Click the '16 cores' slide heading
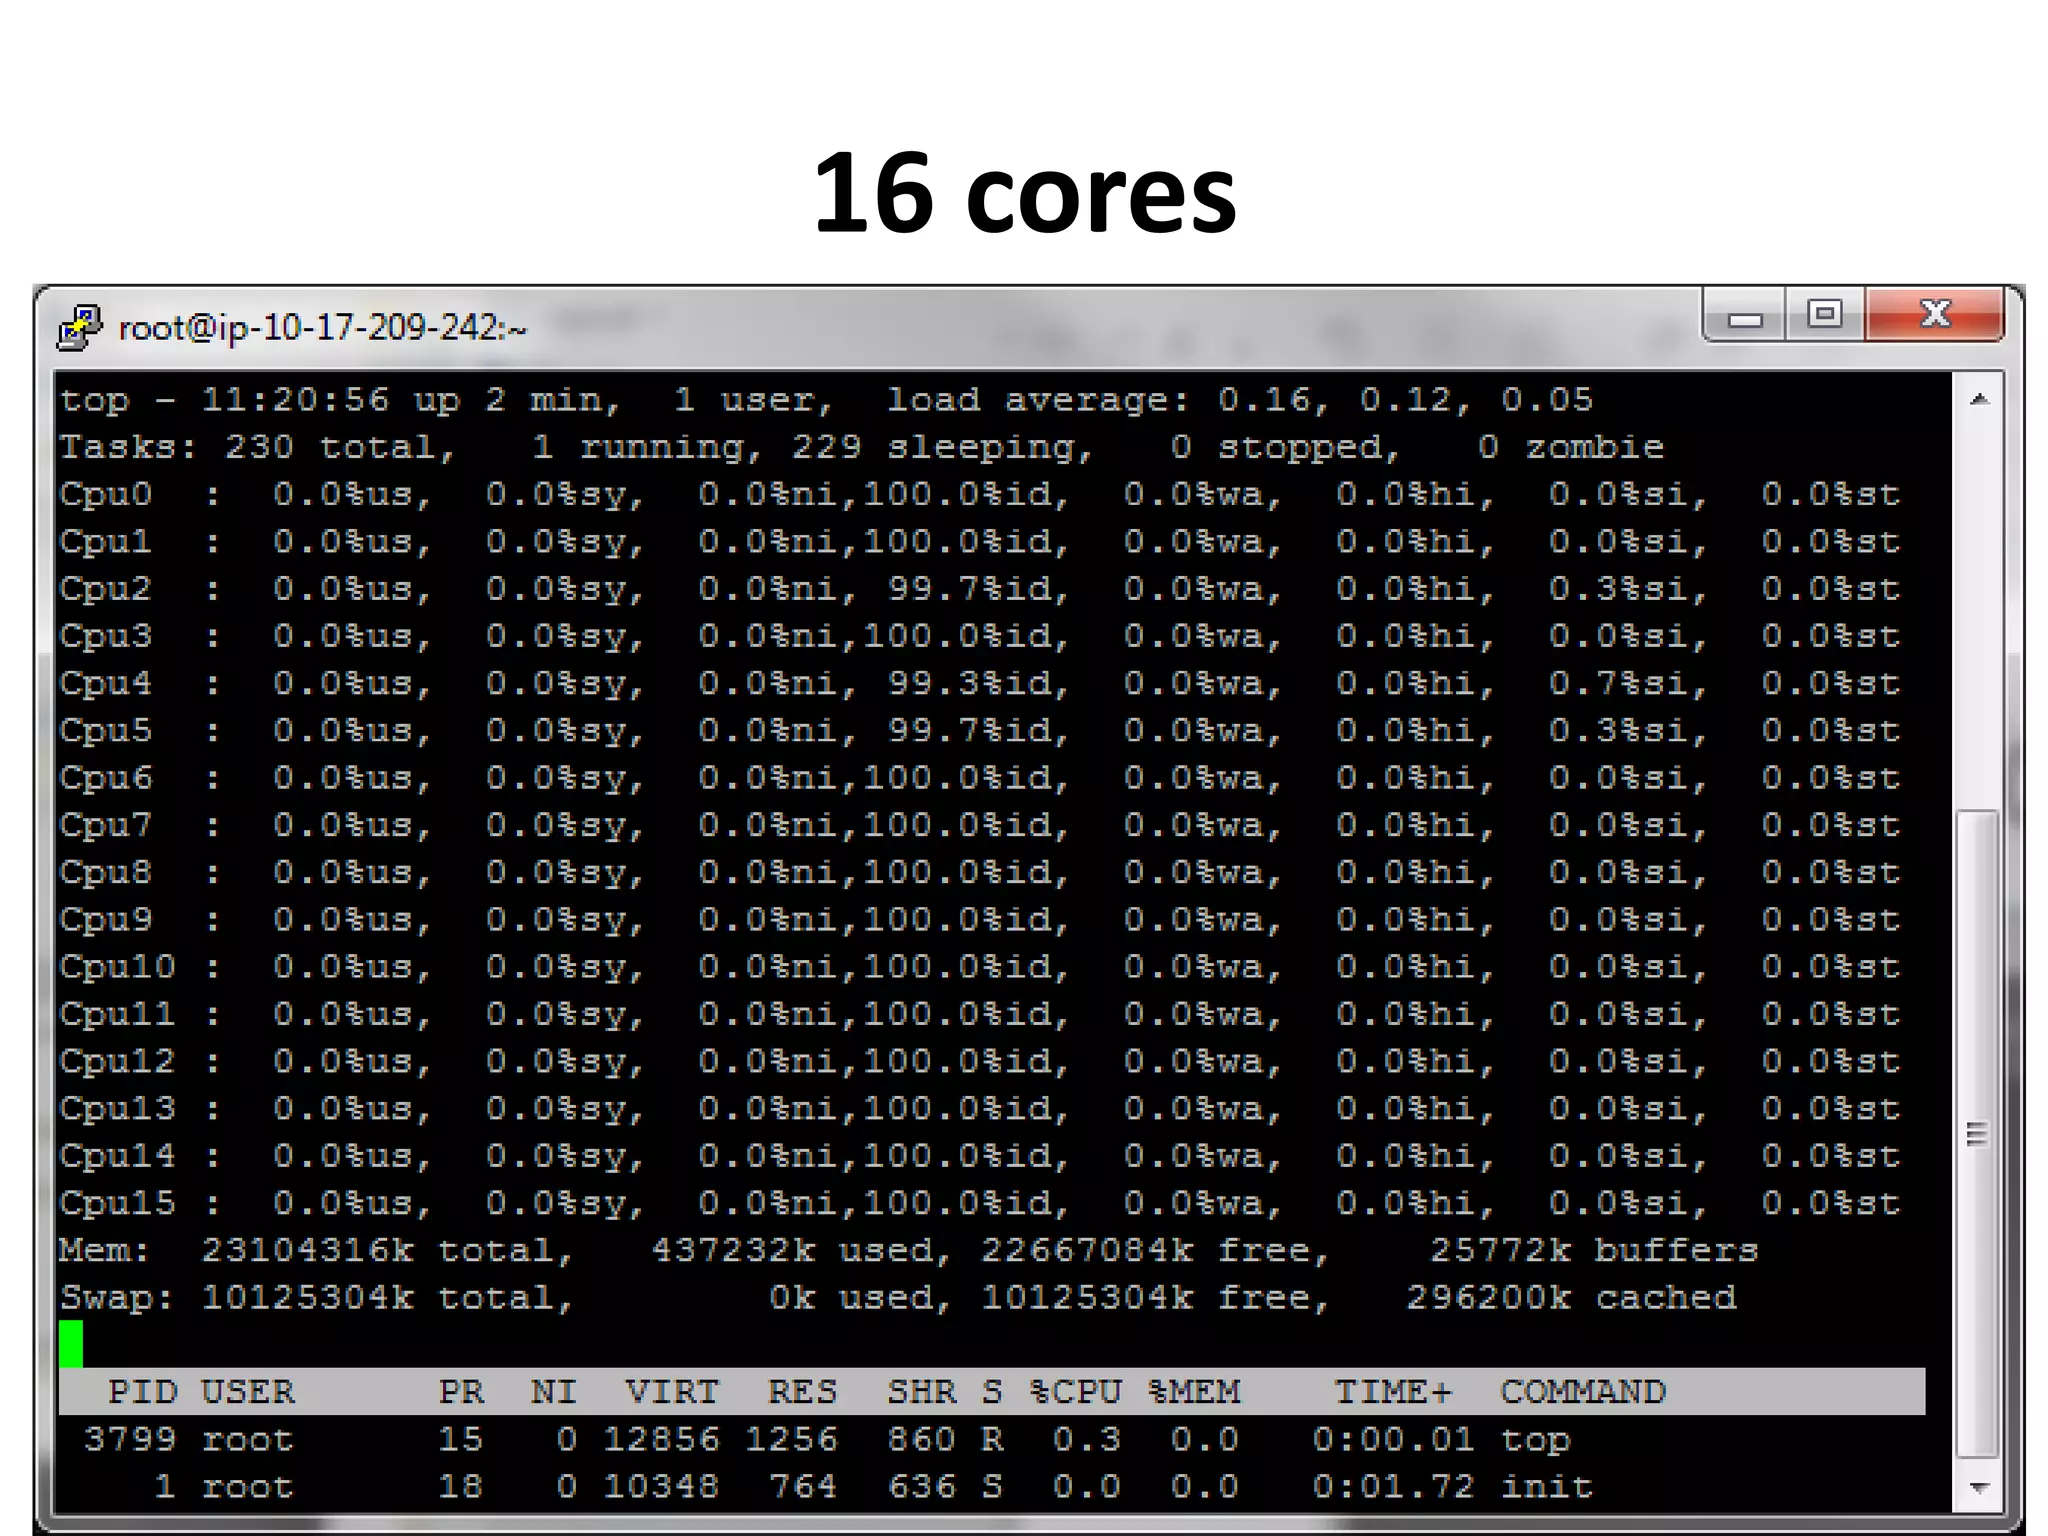Image resolution: width=2048 pixels, height=1536 pixels. coord(1024,192)
